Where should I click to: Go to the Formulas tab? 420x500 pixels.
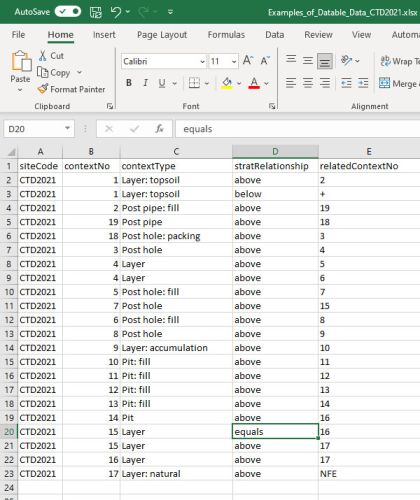226,35
